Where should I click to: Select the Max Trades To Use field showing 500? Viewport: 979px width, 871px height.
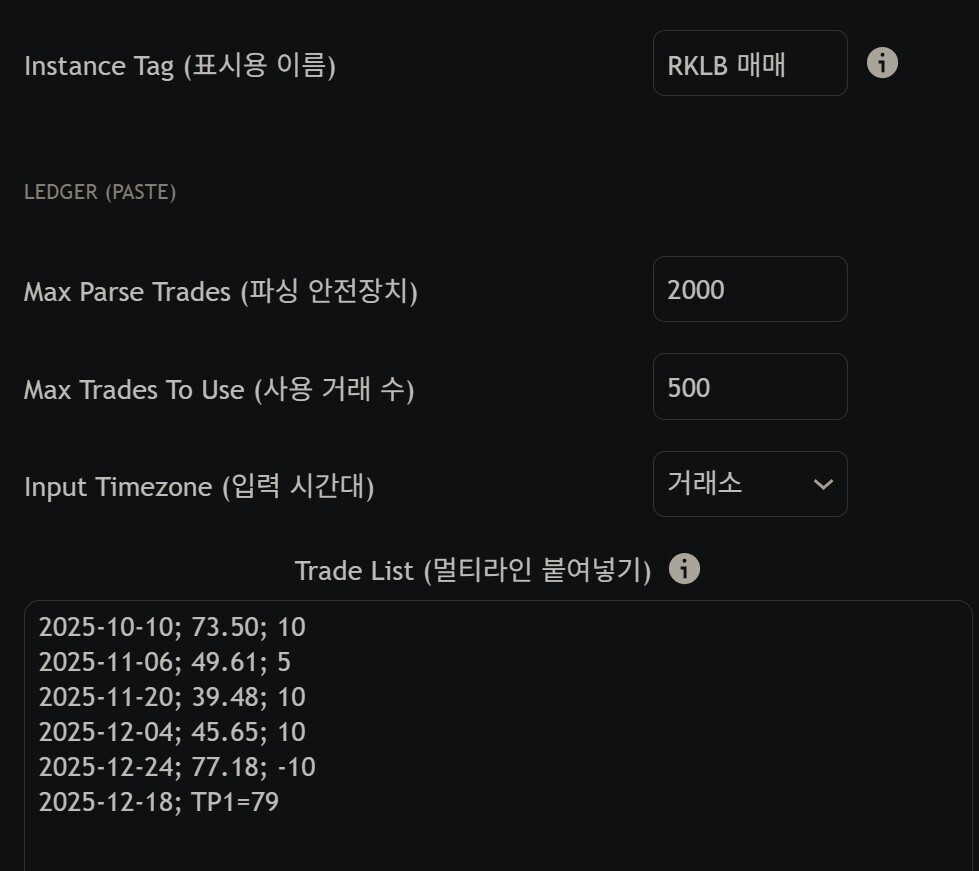[749, 387]
